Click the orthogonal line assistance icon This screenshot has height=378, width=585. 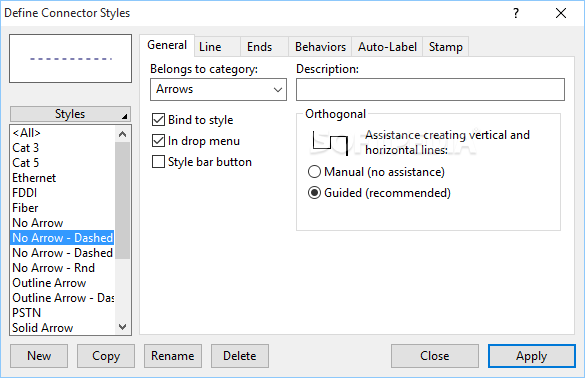(330, 143)
